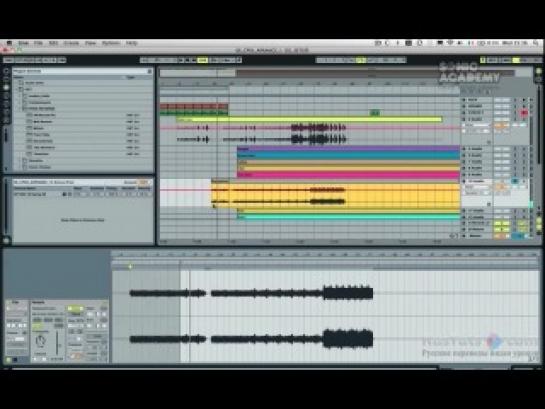The width and height of the screenshot is (545, 409).
Task: Open the Options menu
Action: (x=111, y=43)
